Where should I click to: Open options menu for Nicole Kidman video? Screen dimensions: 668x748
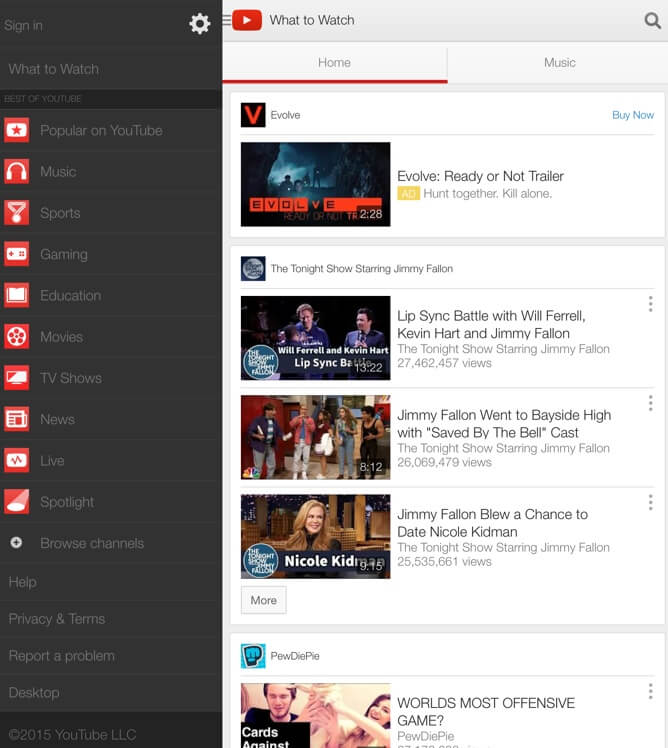tap(650, 502)
